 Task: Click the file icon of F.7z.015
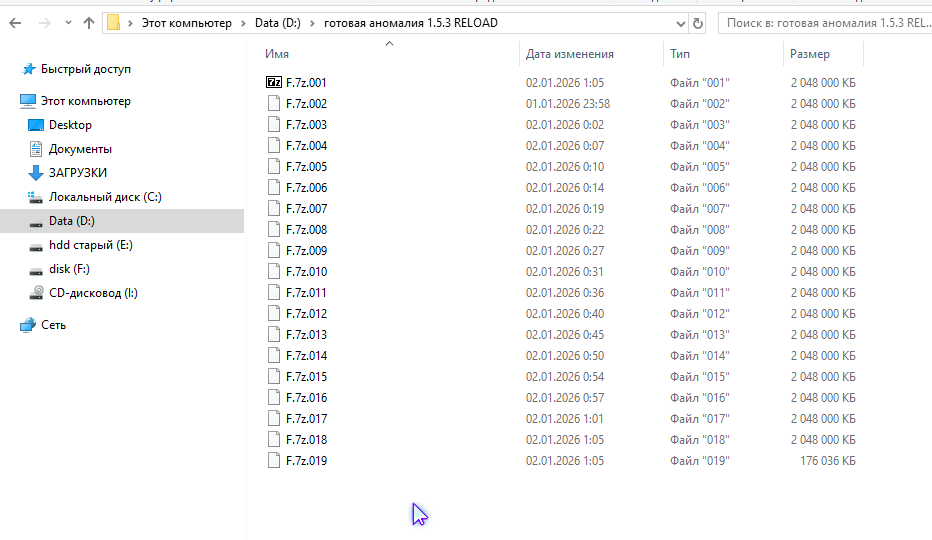(x=273, y=376)
